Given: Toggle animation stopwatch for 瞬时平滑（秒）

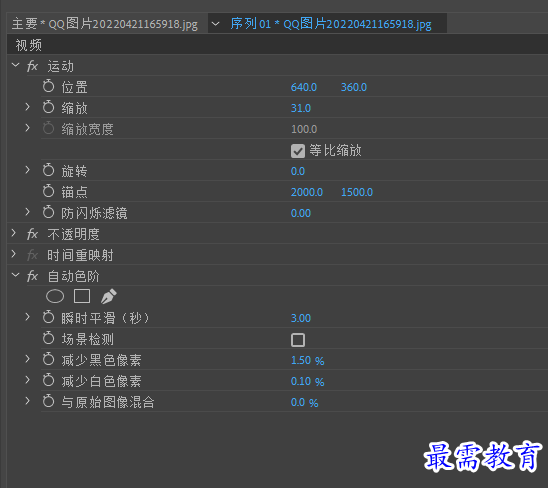Looking at the screenshot, I should (x=48, y=317).
